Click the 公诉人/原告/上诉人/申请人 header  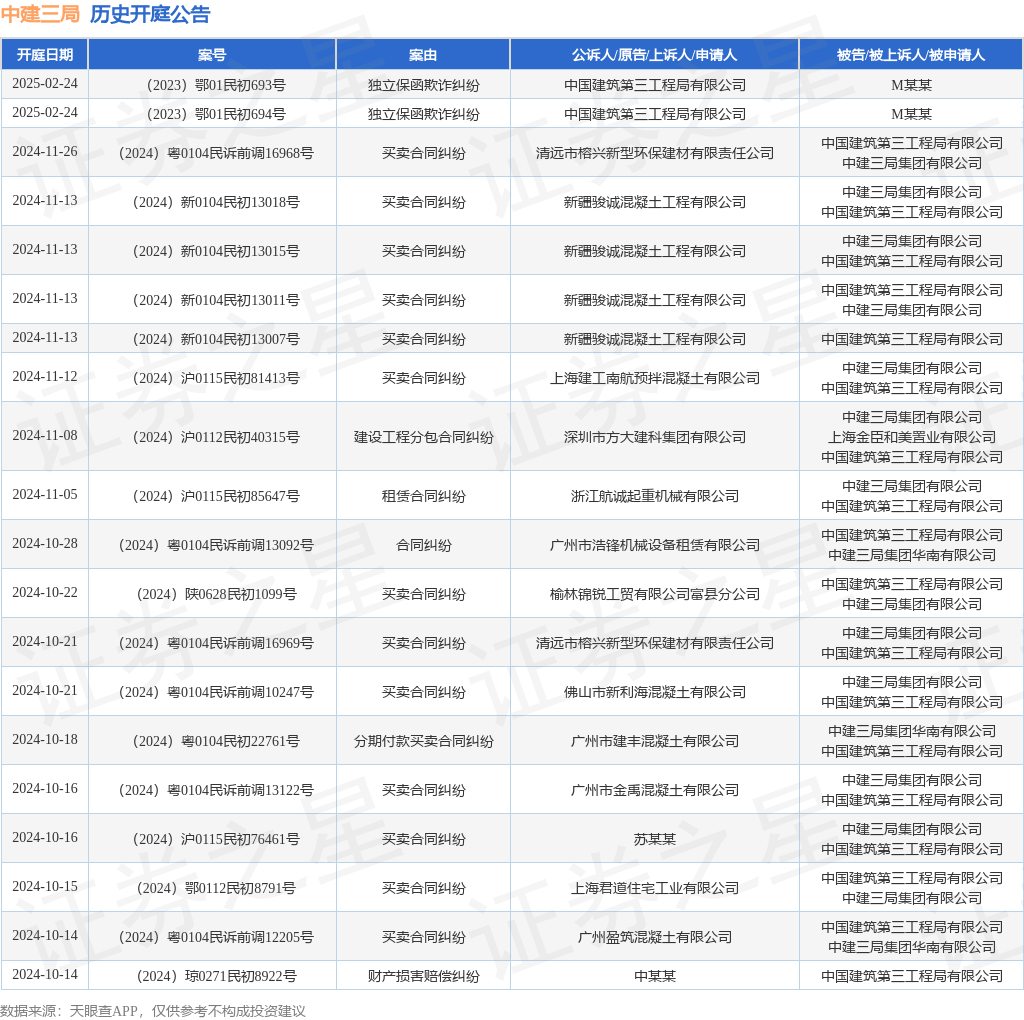(654, 55)
